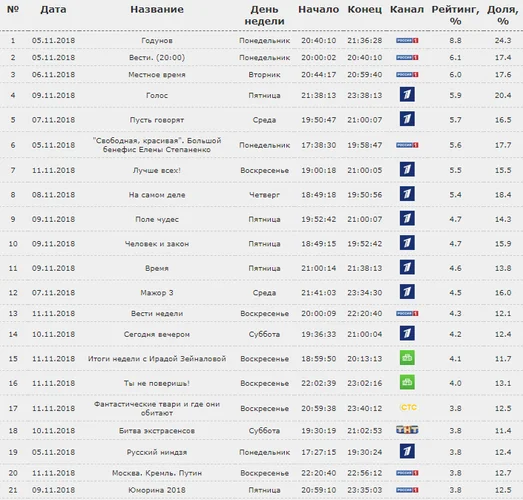Image resolution: width=523 pixels, height=500 pixels.
Task: Click the Первый канал logo beside Русский ниндзя
Action: (407, 451)
